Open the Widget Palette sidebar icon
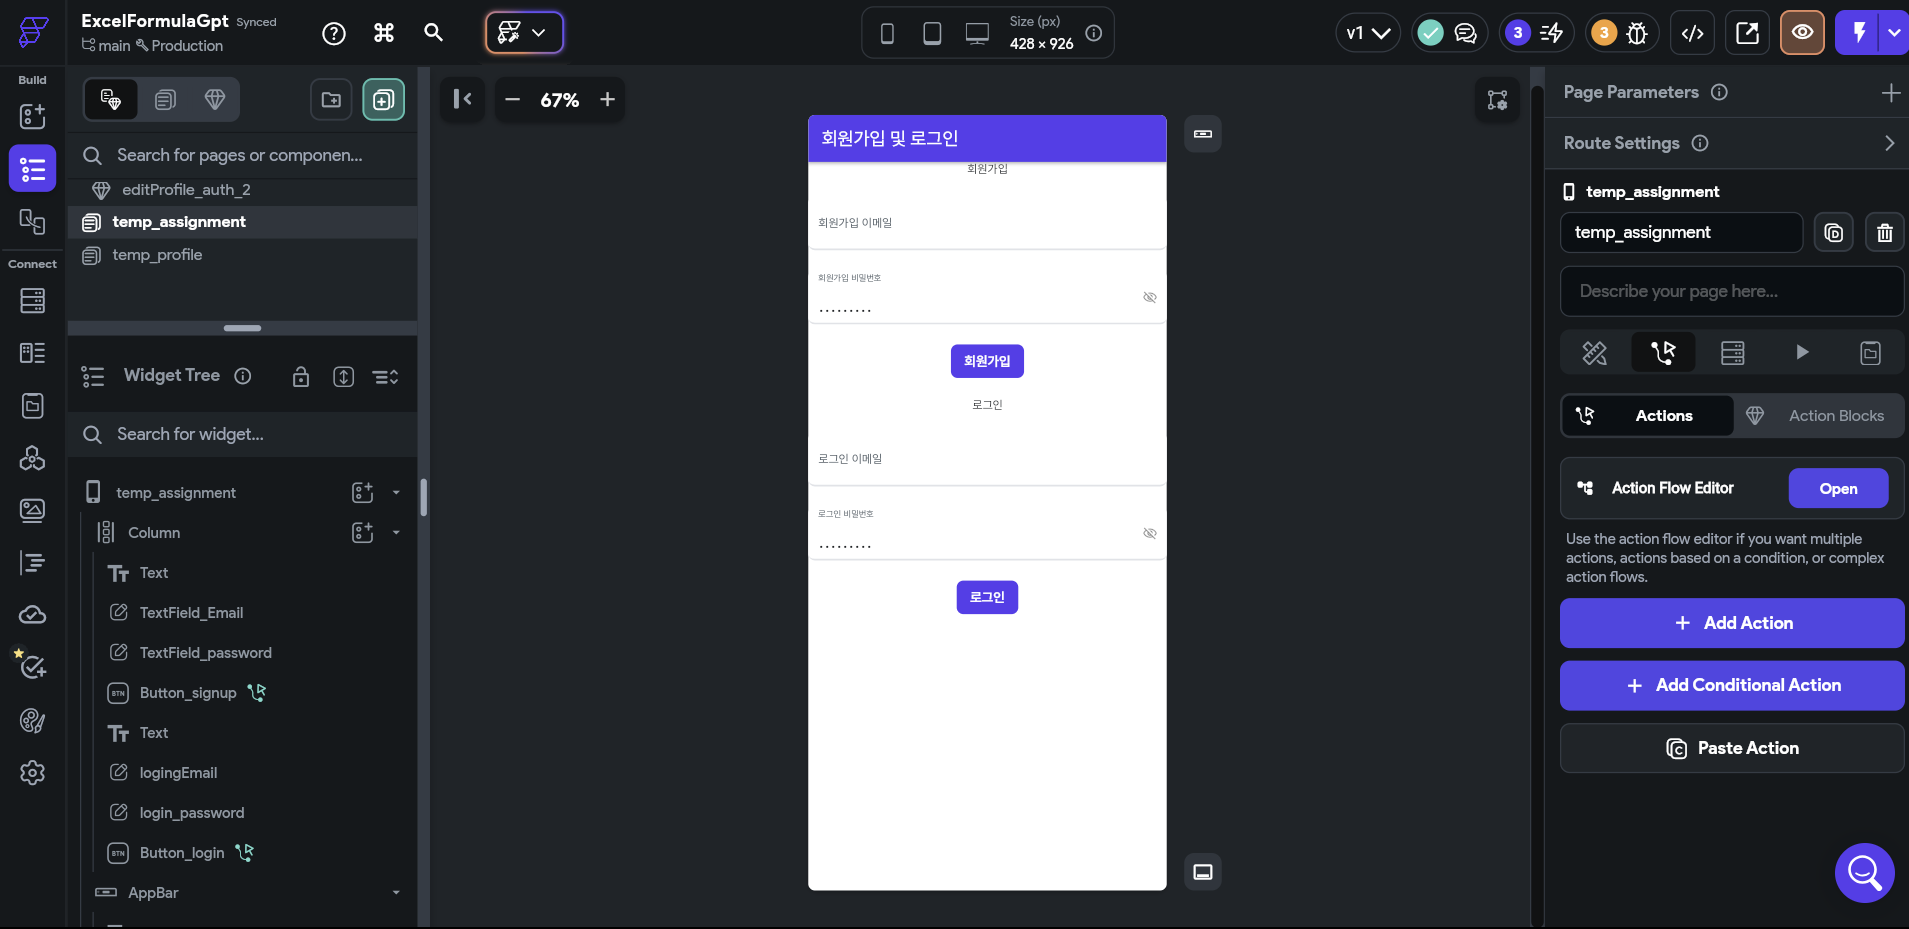 pyautogui.click(x=33, y=116)
